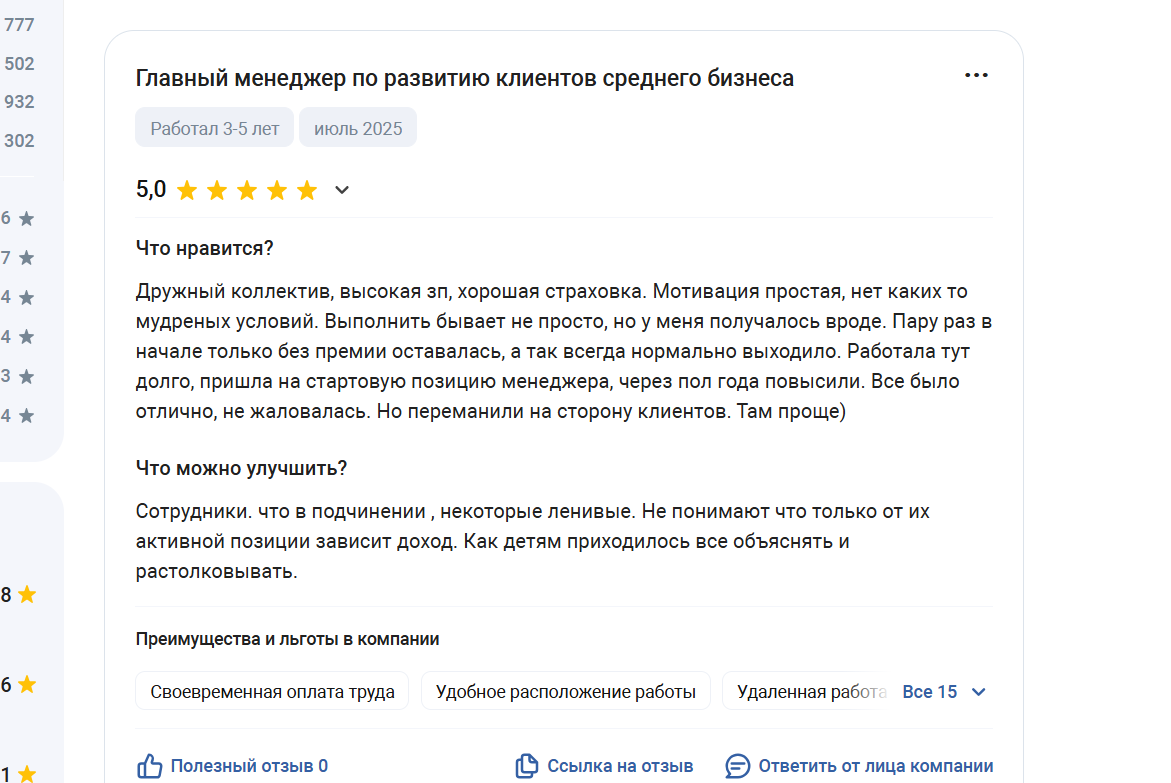The image size is (1171, 783).
Task: Click Своевременная оплата труда benefit chip
Action: click(x=272, y=691)
